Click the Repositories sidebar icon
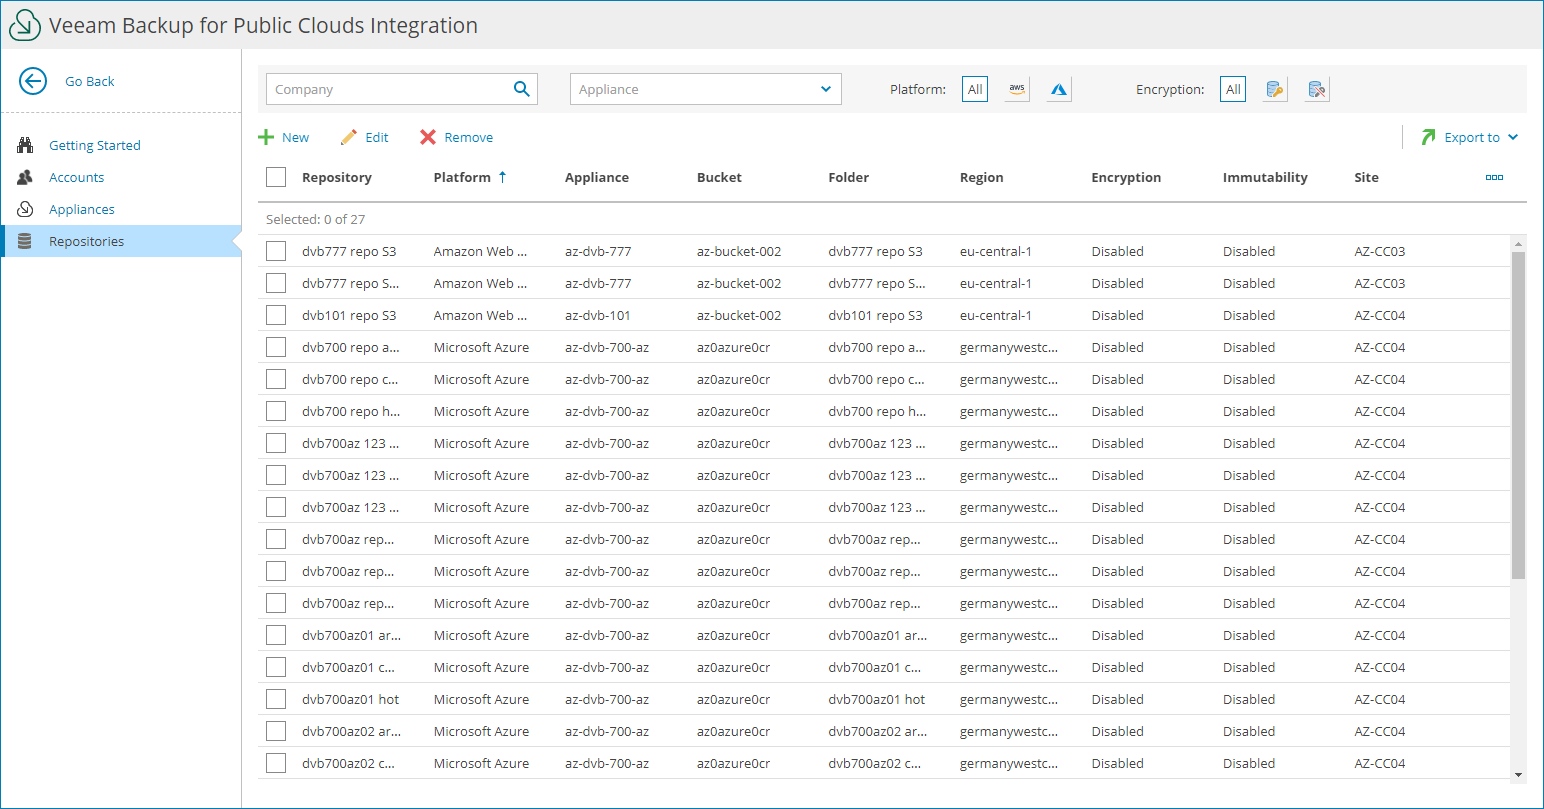This screenshot has height=809, width=1544. [x=24, y=240]
